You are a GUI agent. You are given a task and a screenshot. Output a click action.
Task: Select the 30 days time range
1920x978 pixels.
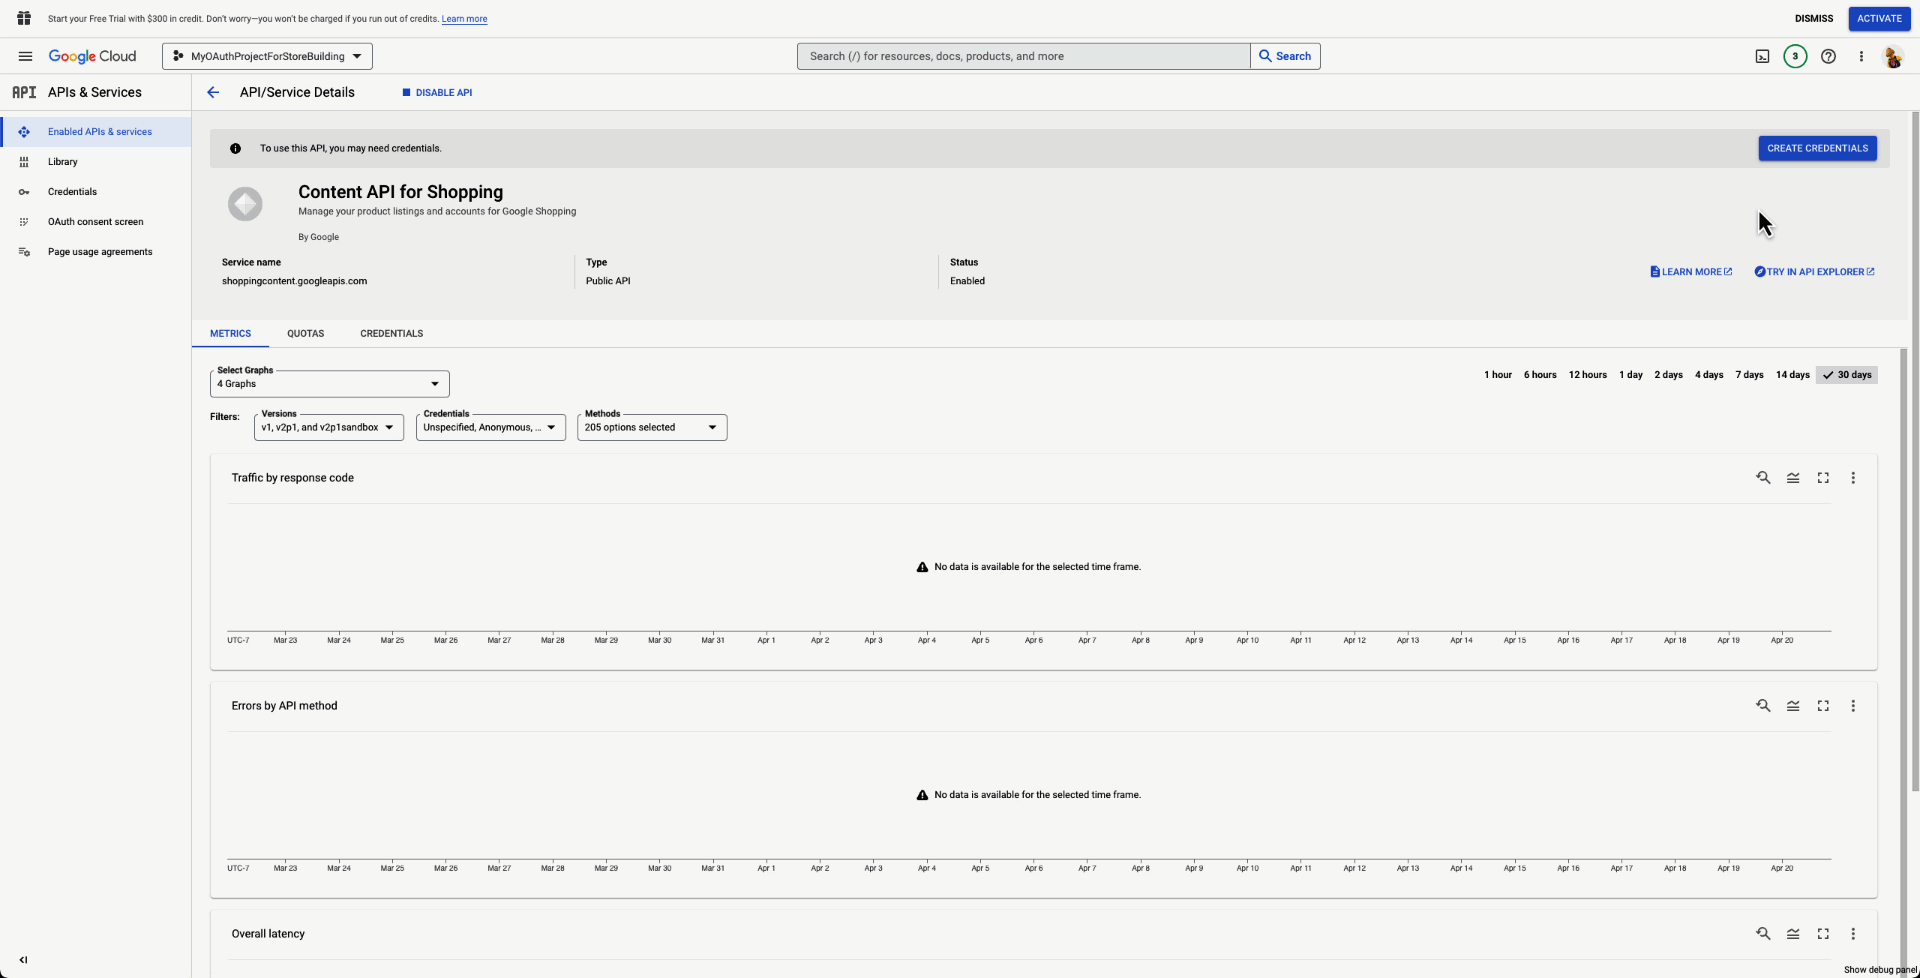tap(1847, 375)
